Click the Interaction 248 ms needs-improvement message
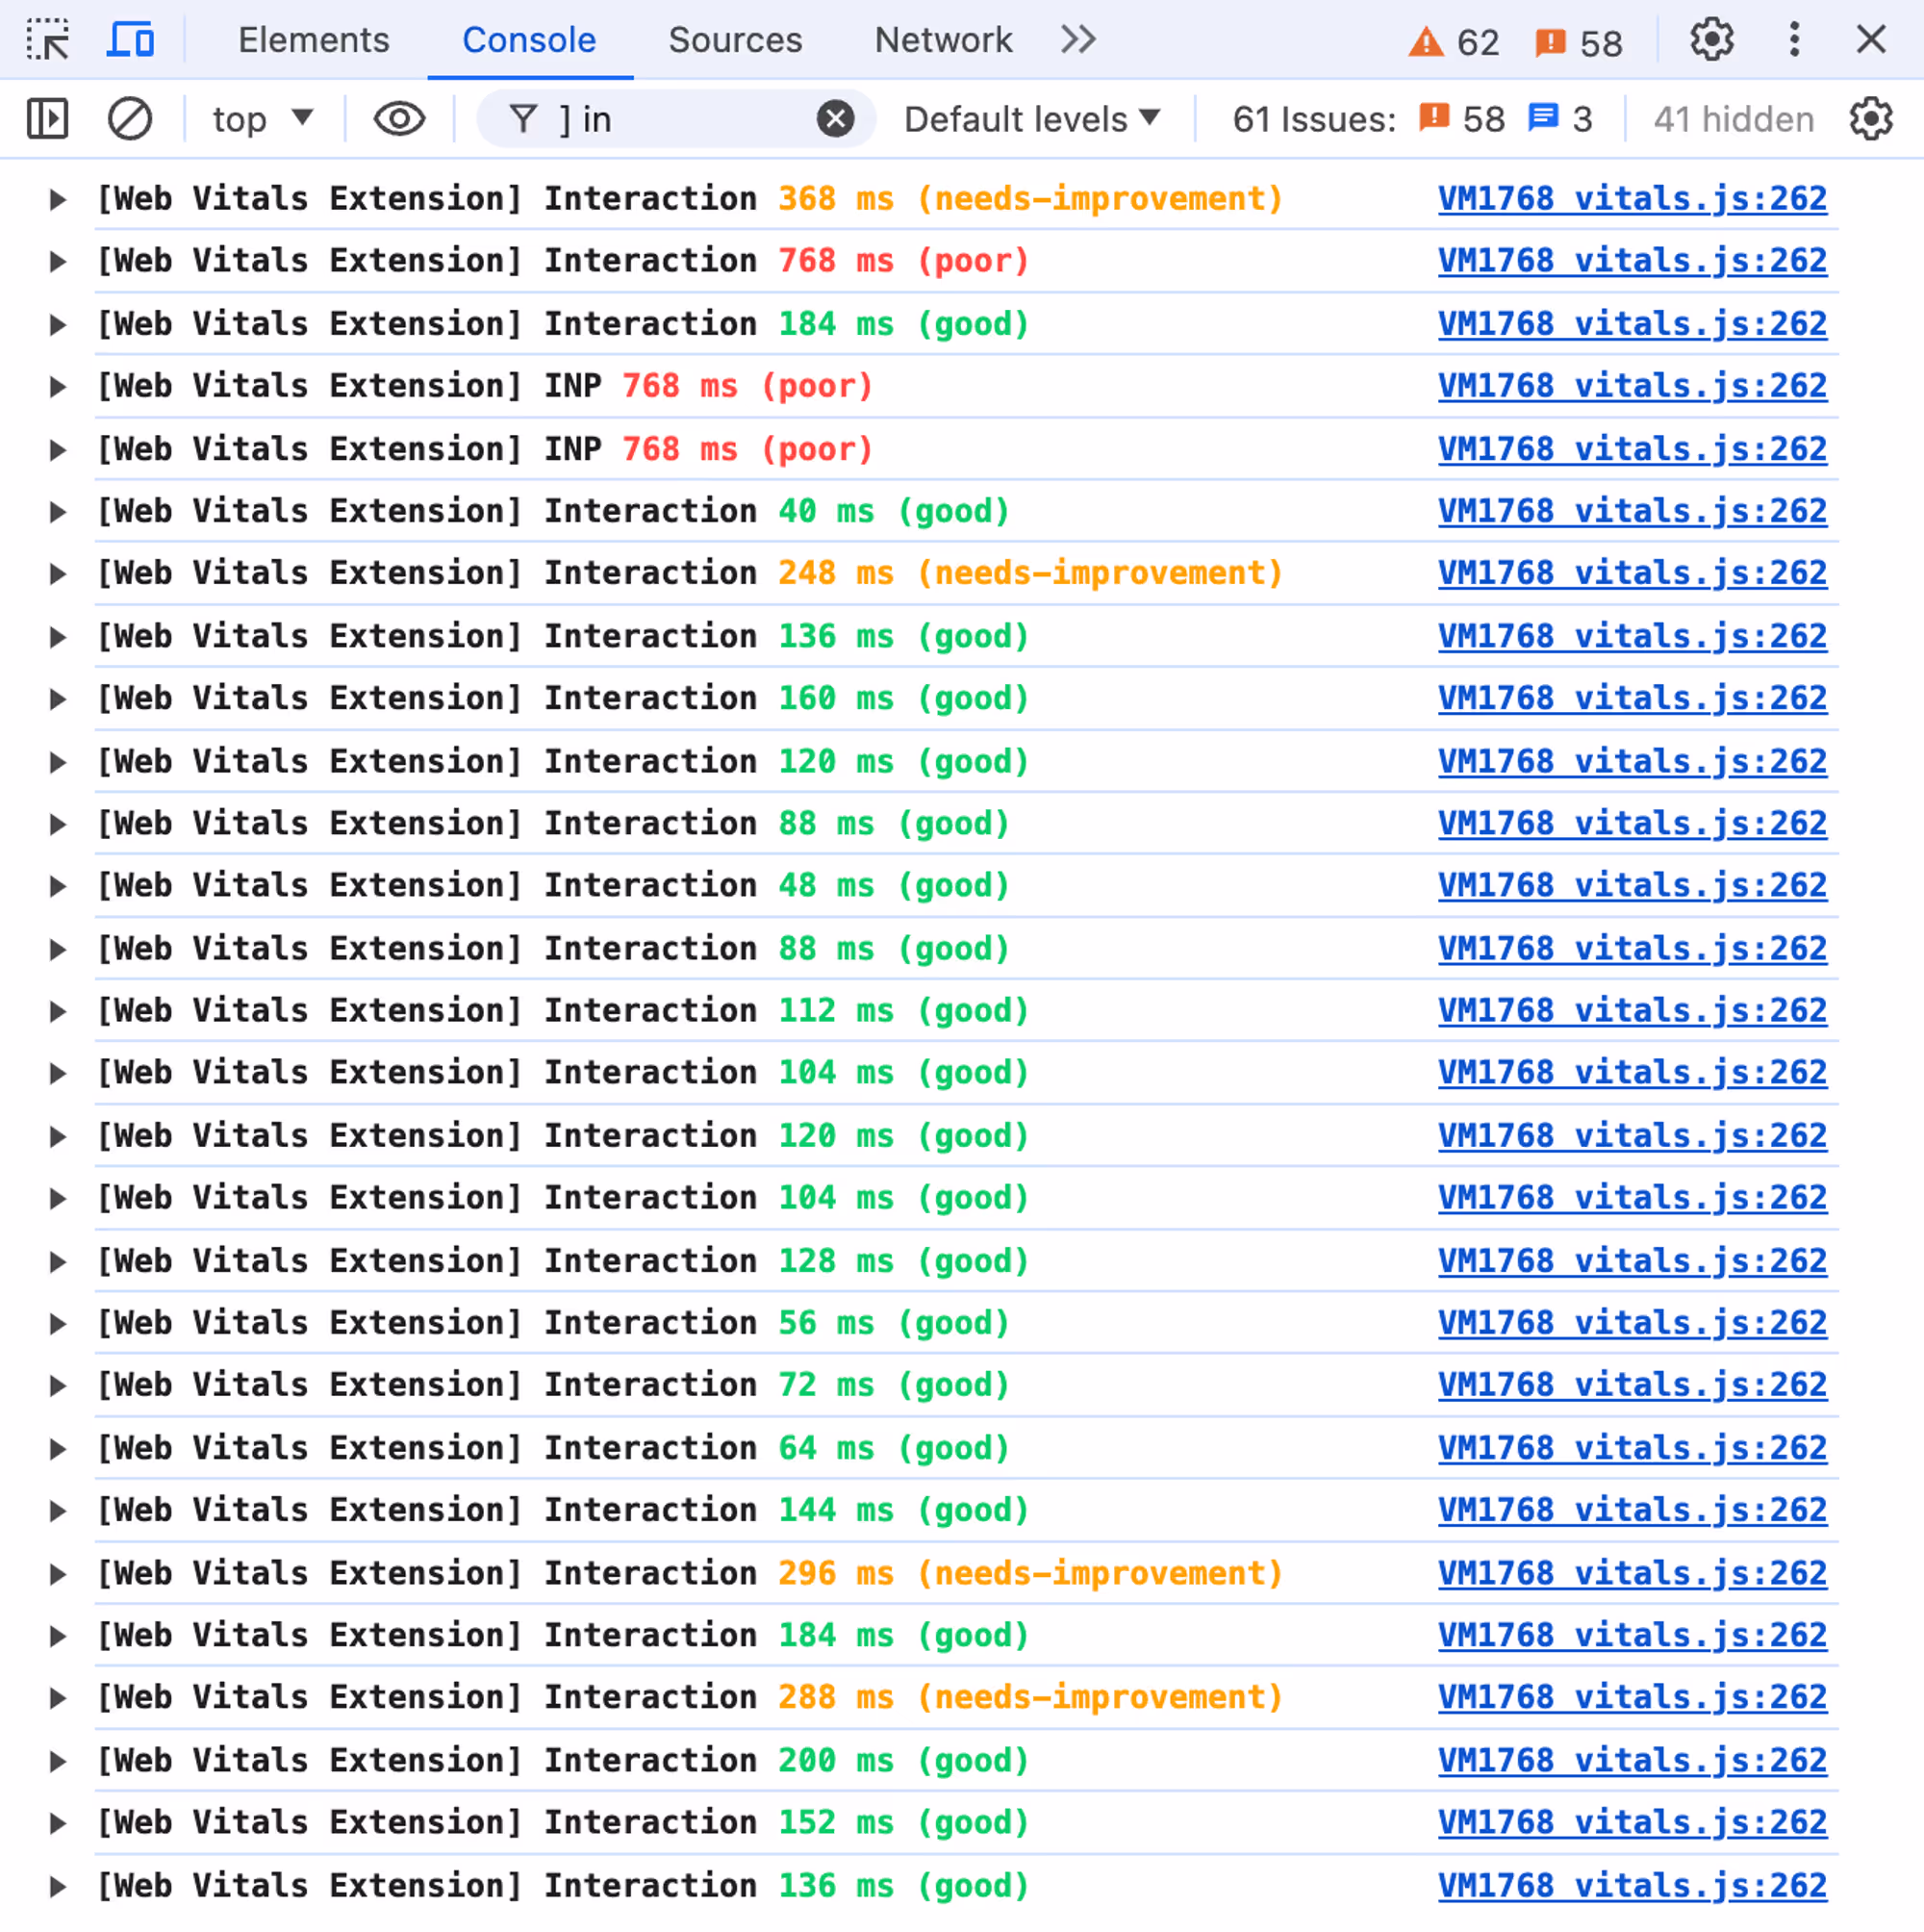The height and width of the screenshot is (1932, 1924). tap(690, 573)
